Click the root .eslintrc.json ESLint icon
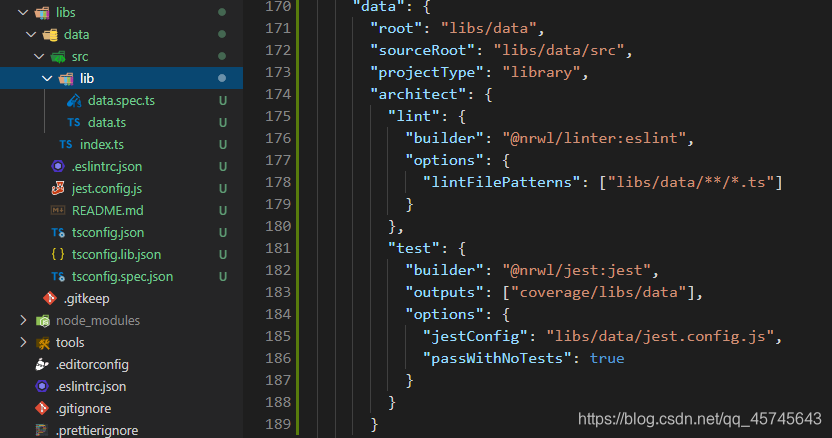This screenshot has height=438, width=832. 42,387
